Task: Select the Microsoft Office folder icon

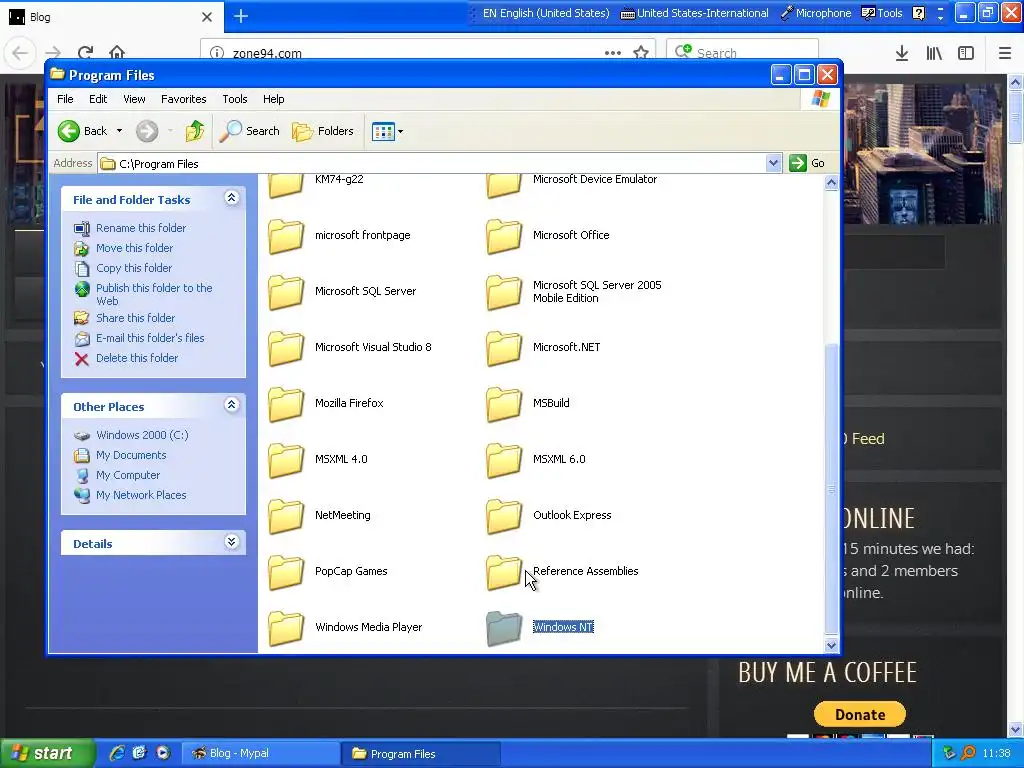Action: [504, 236]
